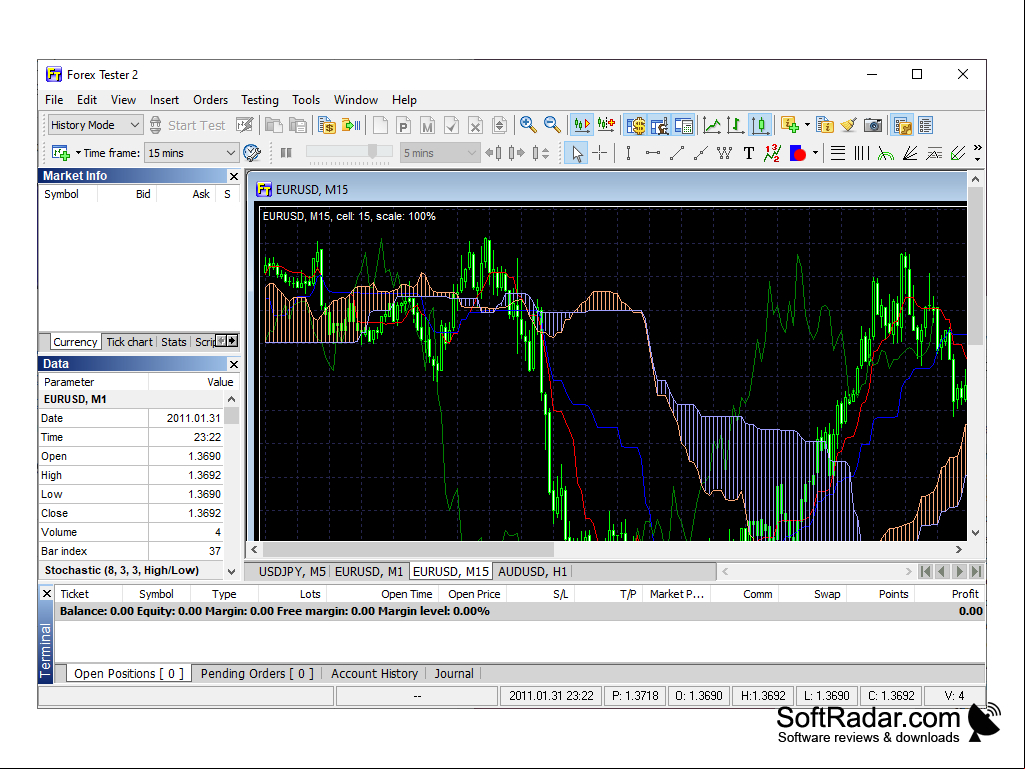Viewport: 1025px width, 769px height.
Task: Close the Data panel
Action: 233,364
